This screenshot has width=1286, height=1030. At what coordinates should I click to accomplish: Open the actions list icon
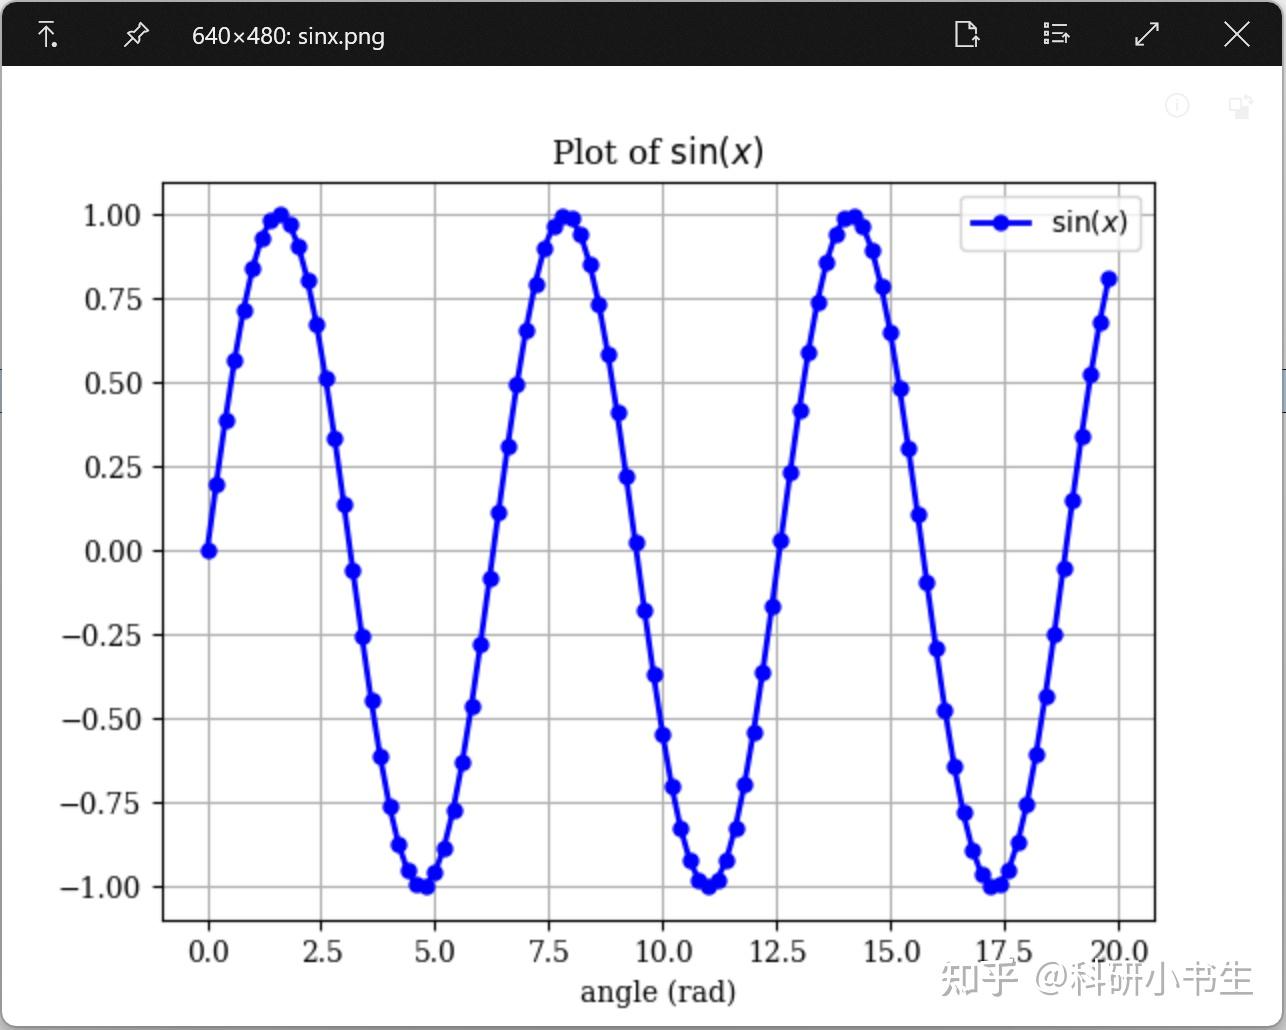click(1056, 34)
